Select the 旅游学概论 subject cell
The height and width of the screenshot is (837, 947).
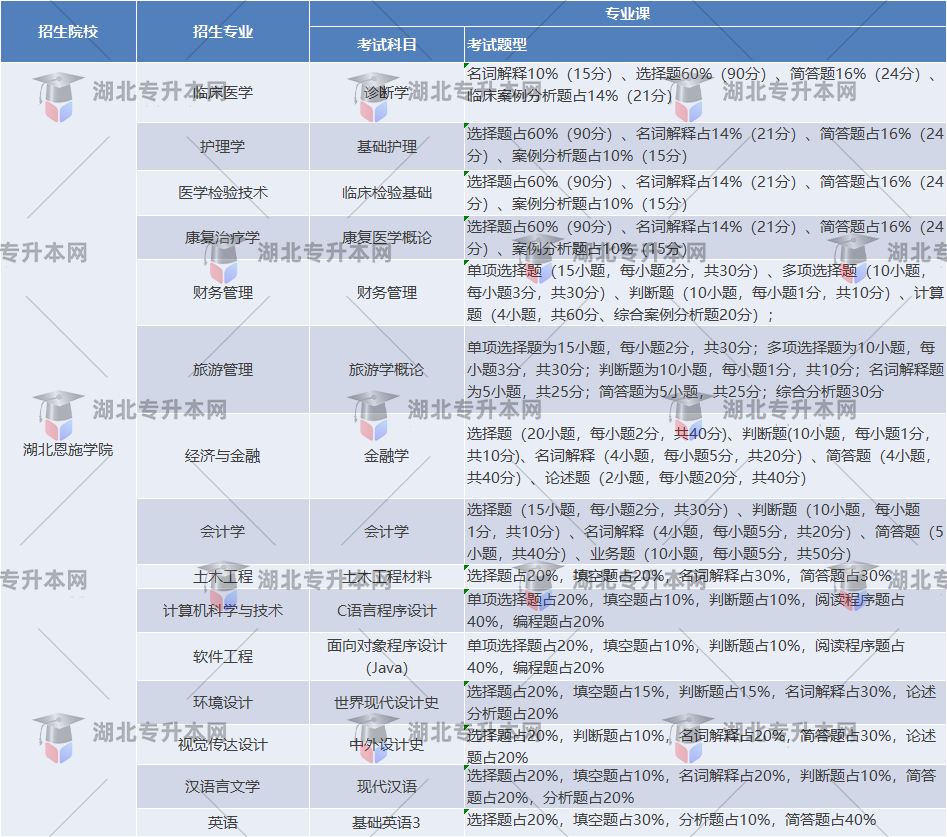pyautogui.click(x=387, y=370)
